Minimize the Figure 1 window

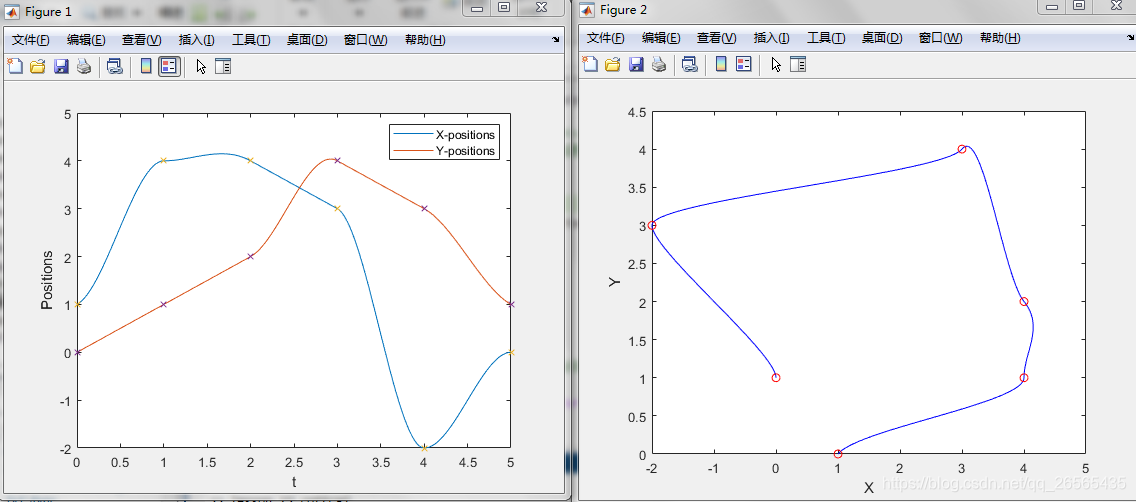(x=478, y=7)
